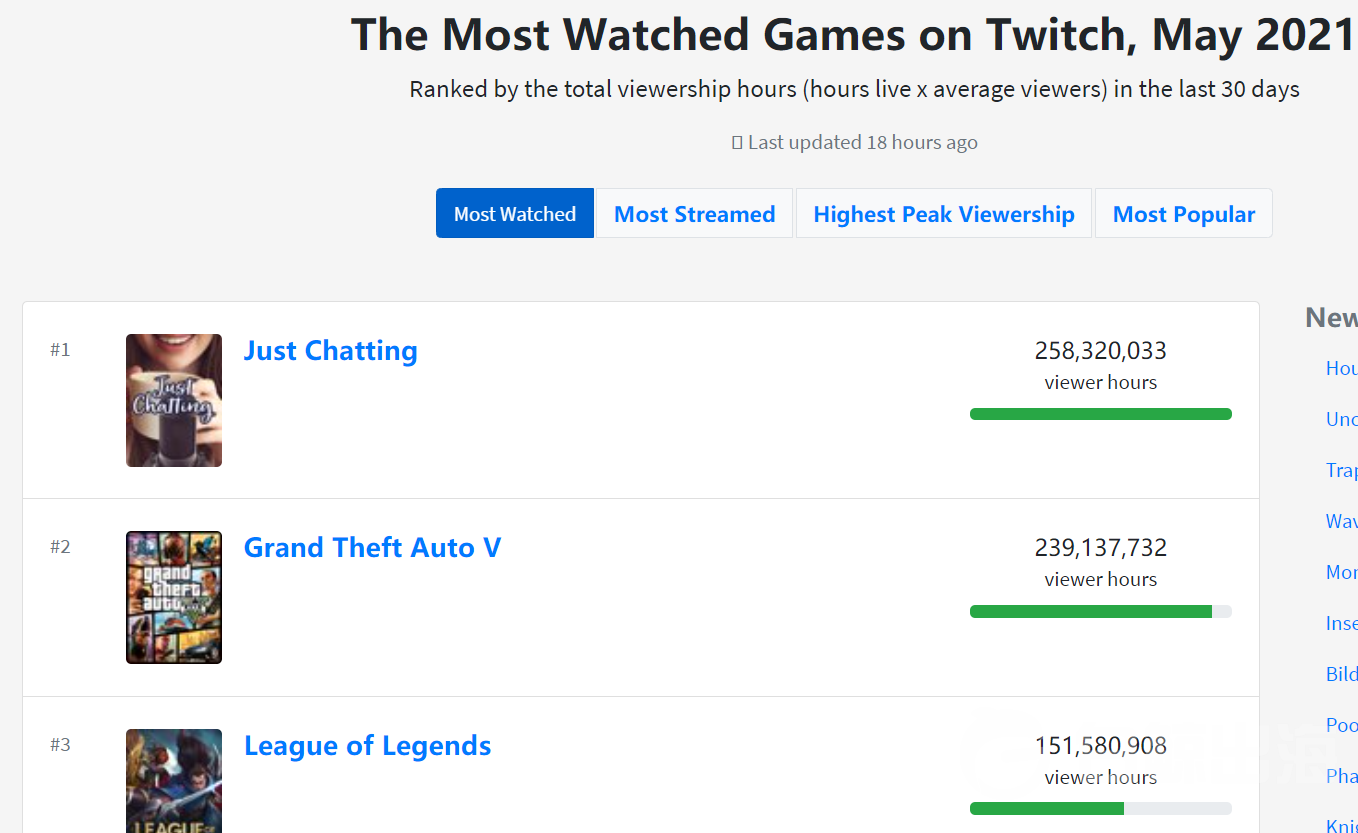Screen dimensions: 1358x833
Task: Switch to the Most Popular tab
Action: [1183, 214]
